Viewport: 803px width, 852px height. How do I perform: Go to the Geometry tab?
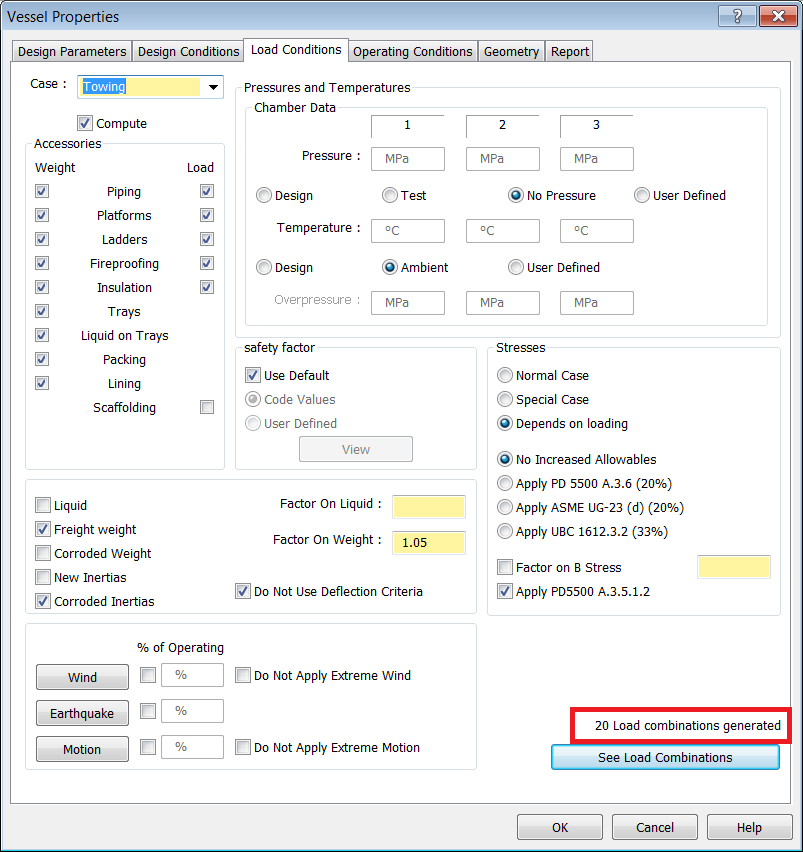click(x=511, y=52)
